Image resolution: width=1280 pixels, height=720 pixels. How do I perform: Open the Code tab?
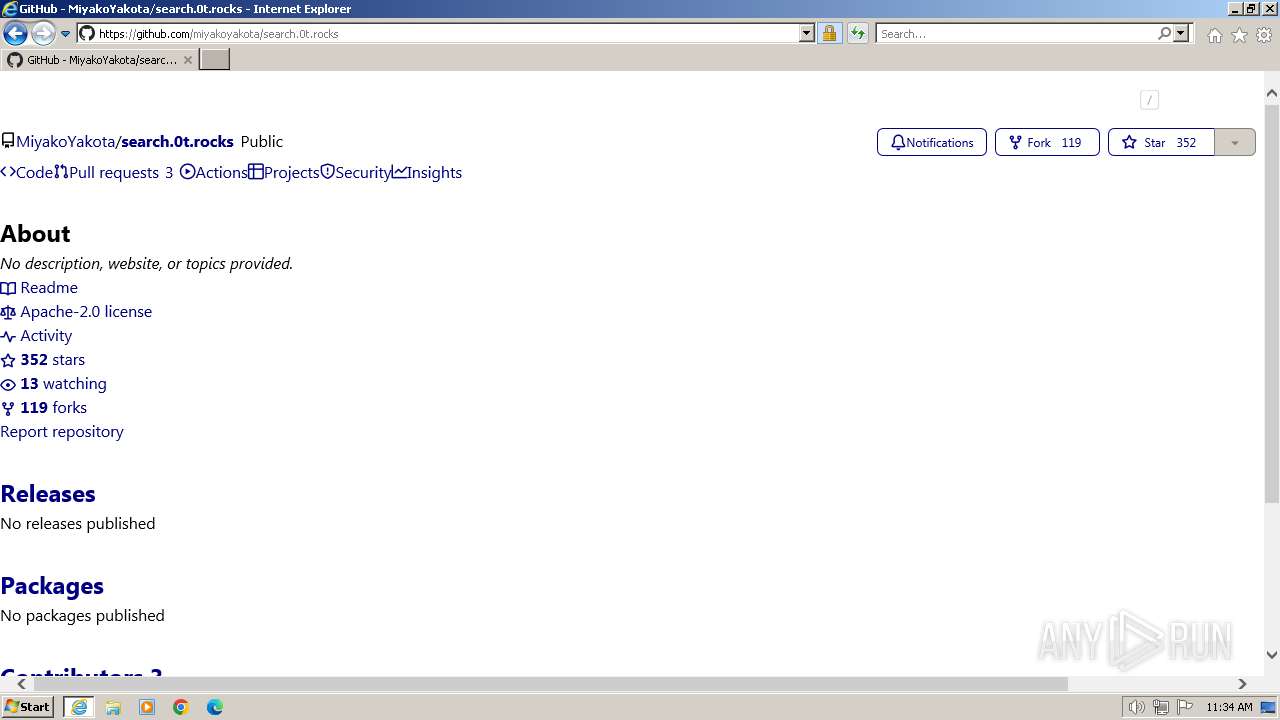click(26, 172)
